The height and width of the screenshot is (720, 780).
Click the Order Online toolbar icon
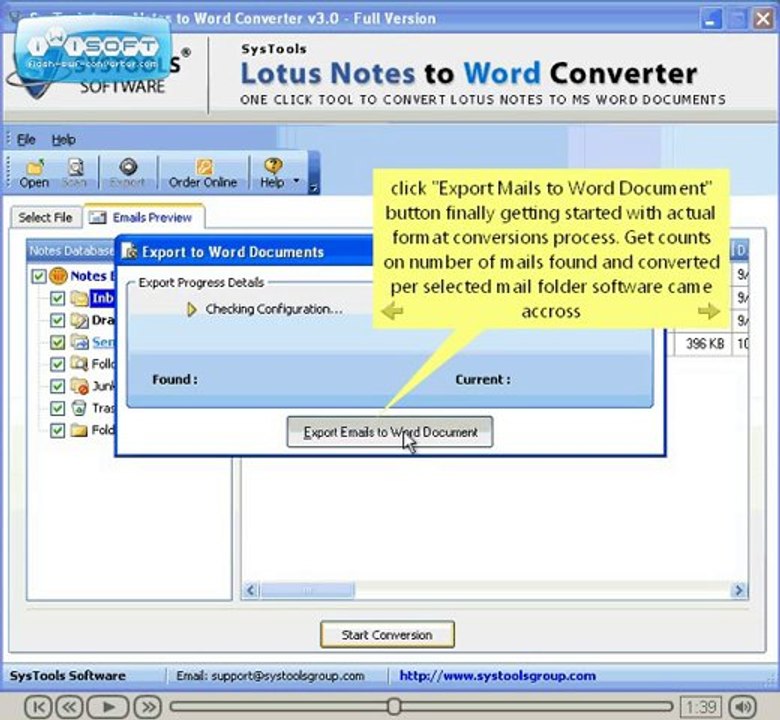(203, 167)
